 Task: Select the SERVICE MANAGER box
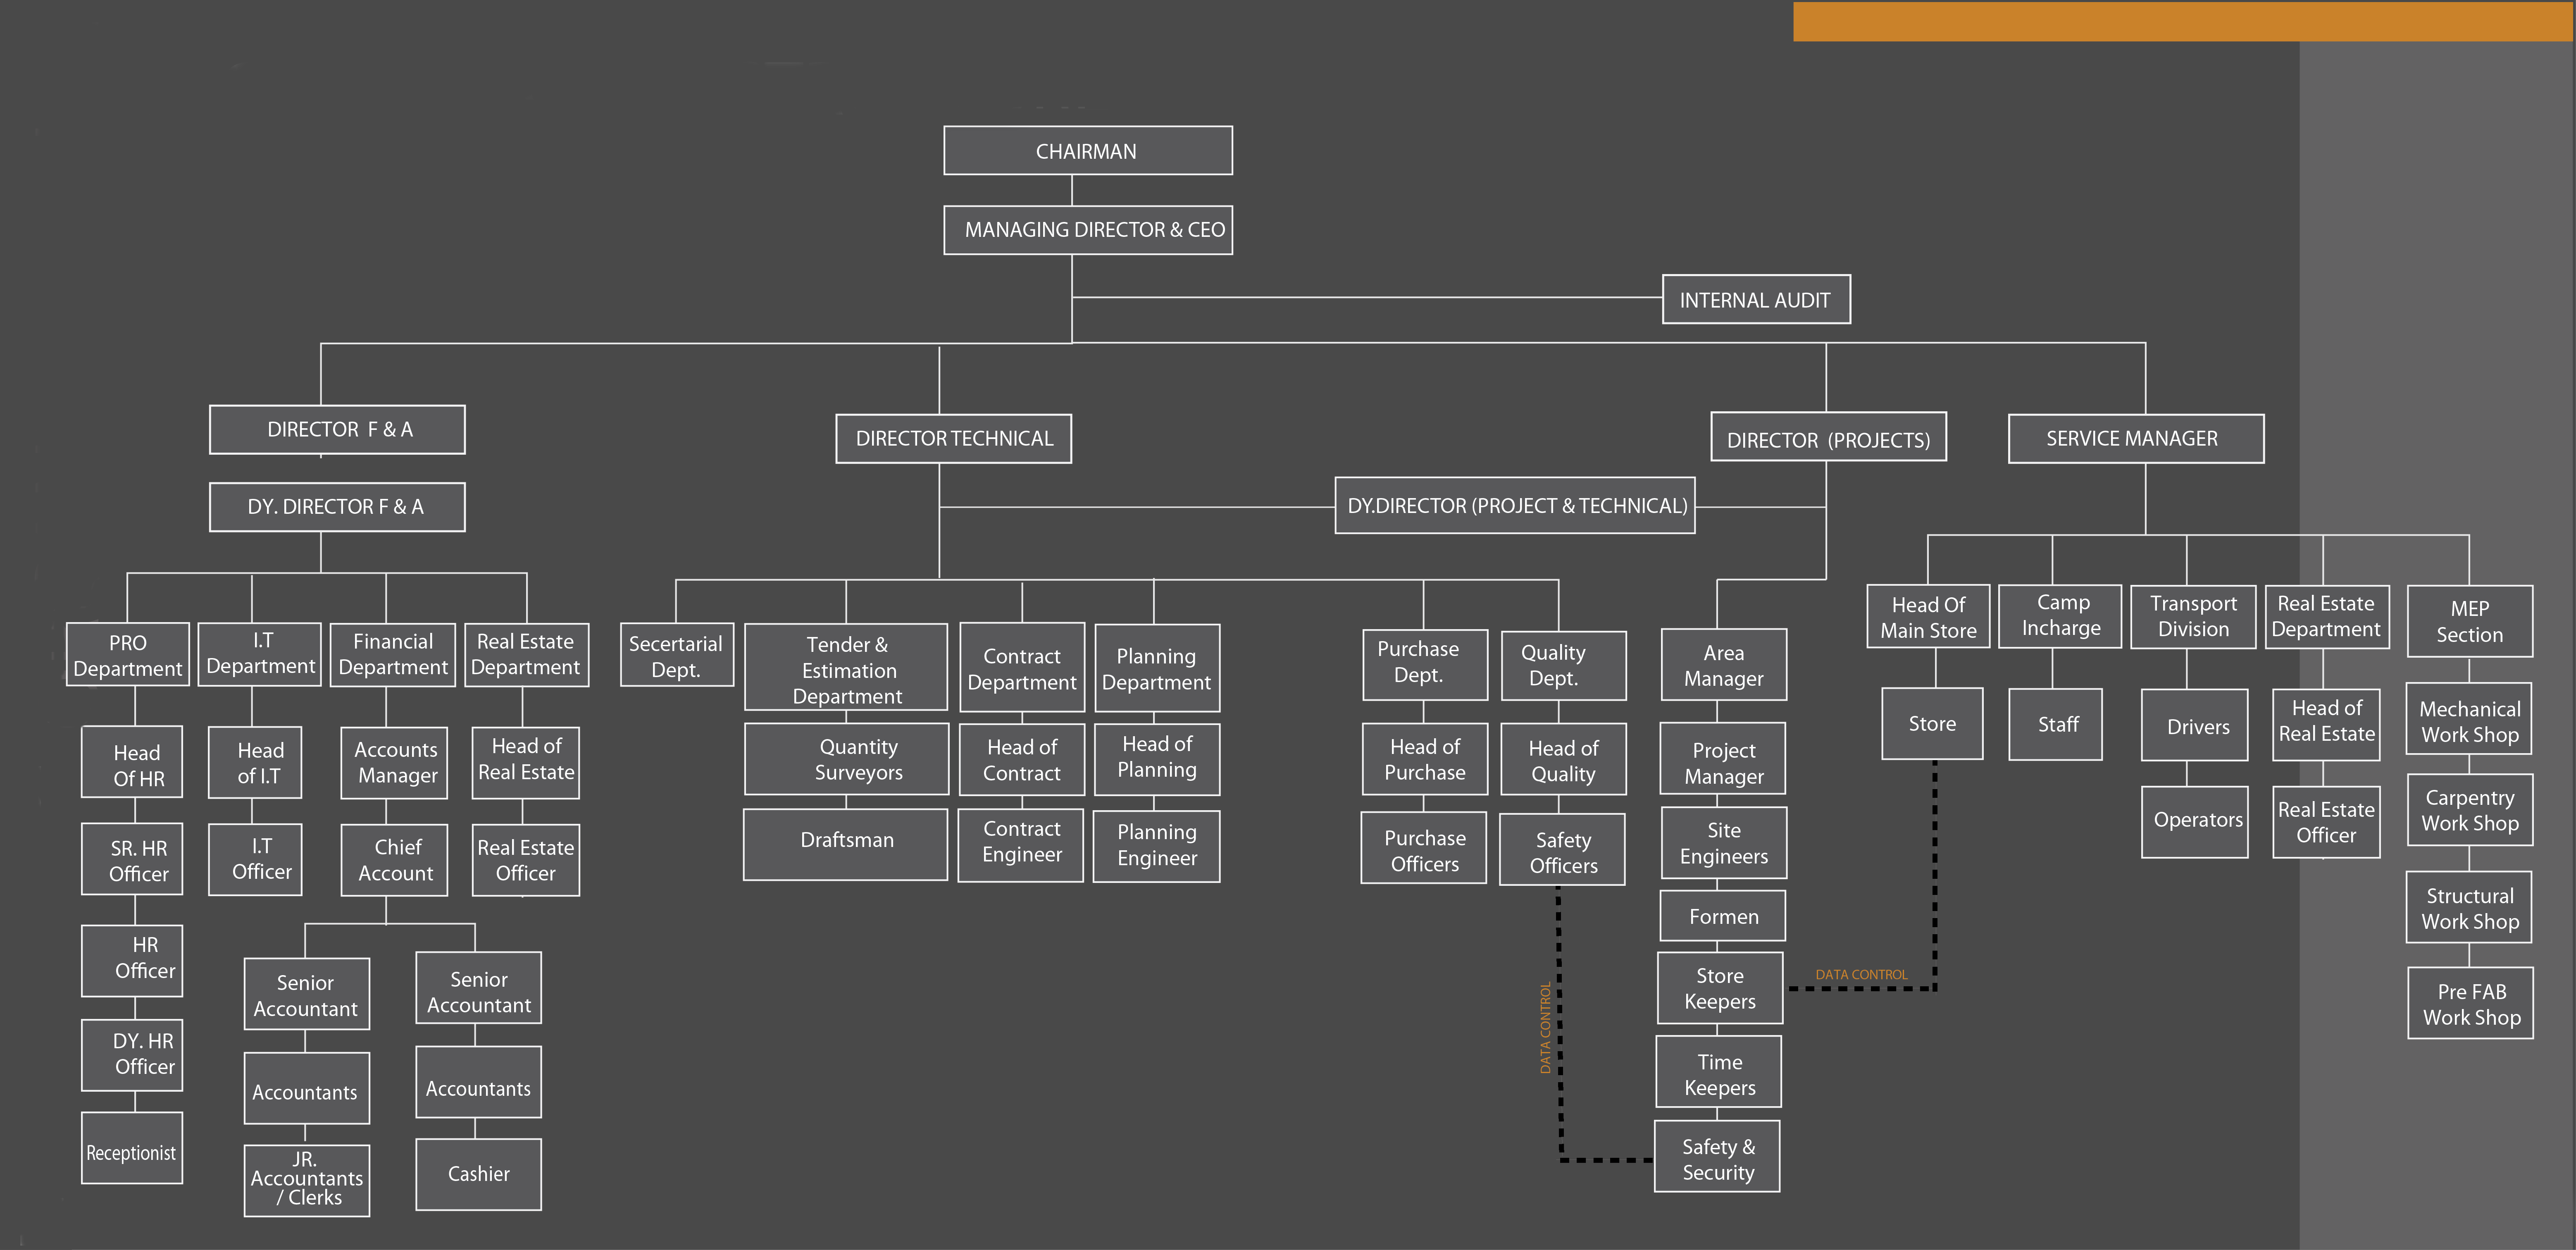click(2136, 439)
